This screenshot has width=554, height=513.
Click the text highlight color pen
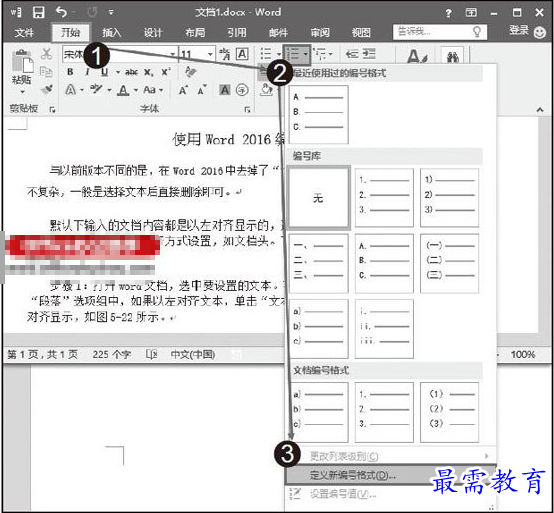pos(96,89)
